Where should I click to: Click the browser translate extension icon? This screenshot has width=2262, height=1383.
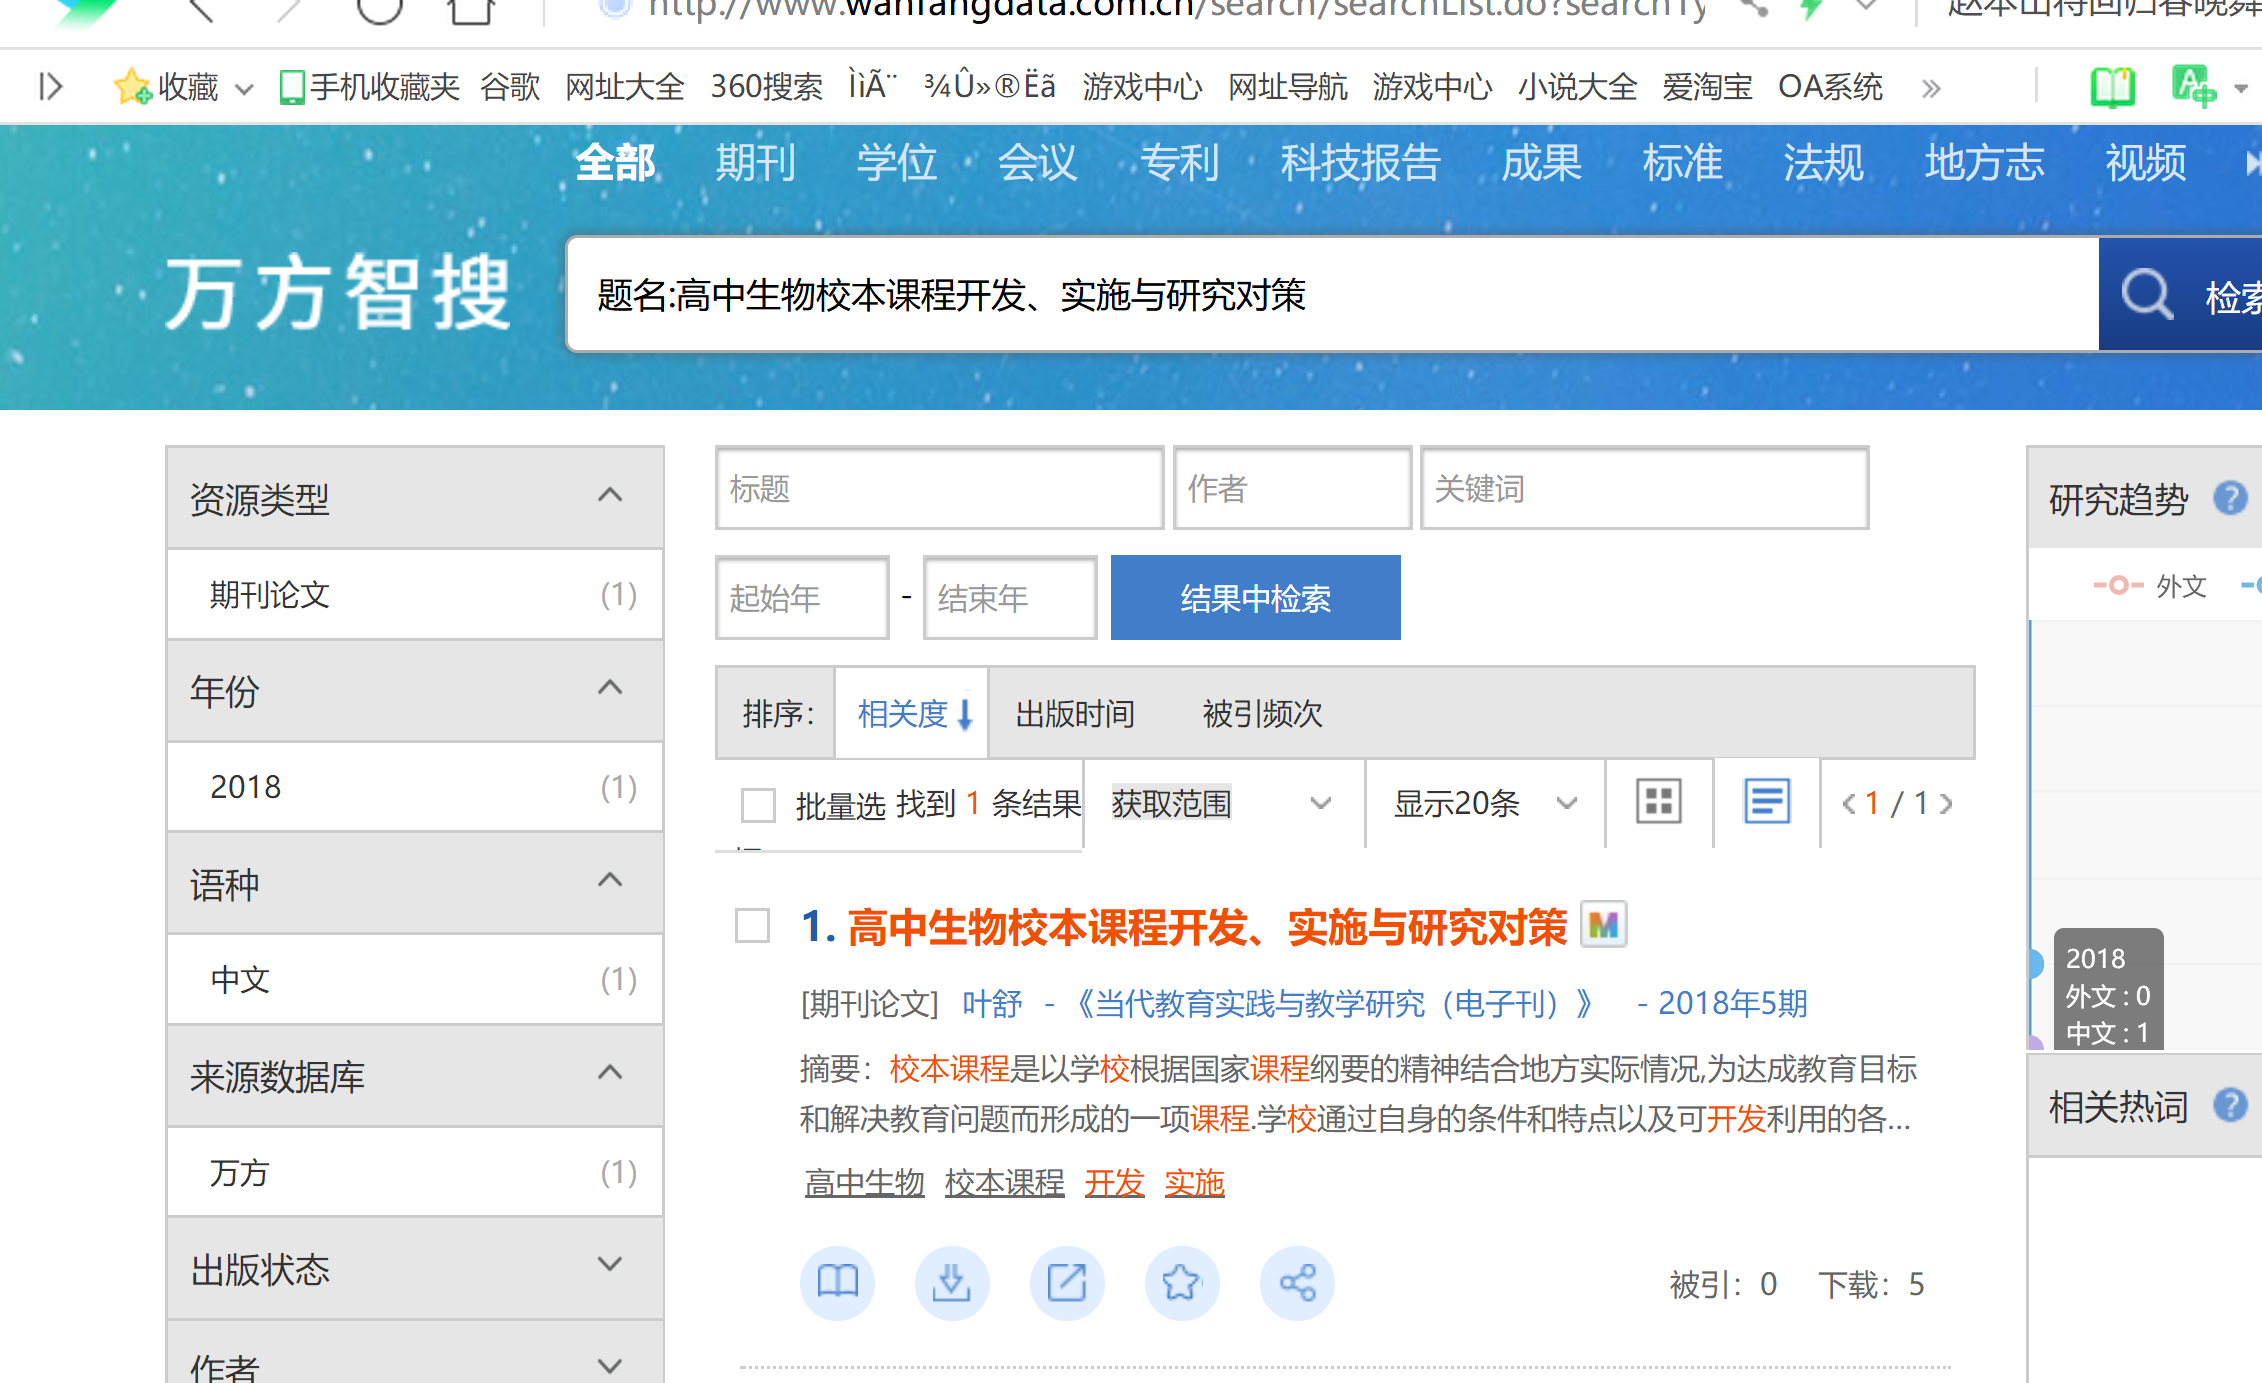coord(2193,86)
